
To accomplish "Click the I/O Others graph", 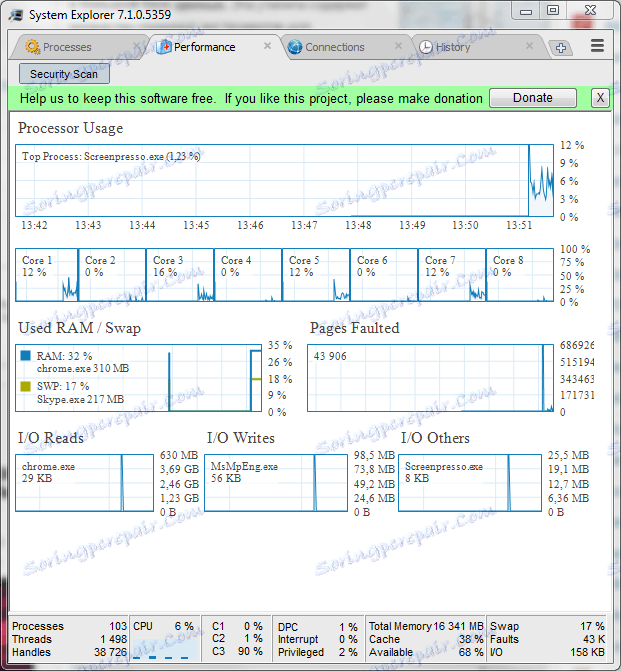I will click(x=470, y=483).
